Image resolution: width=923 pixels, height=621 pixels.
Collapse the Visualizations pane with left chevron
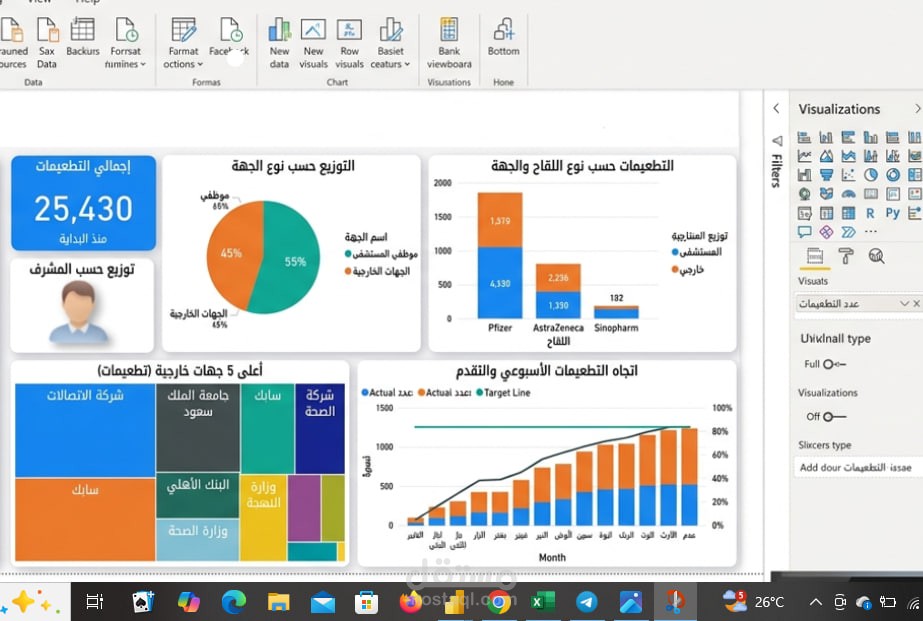[776, 108]
